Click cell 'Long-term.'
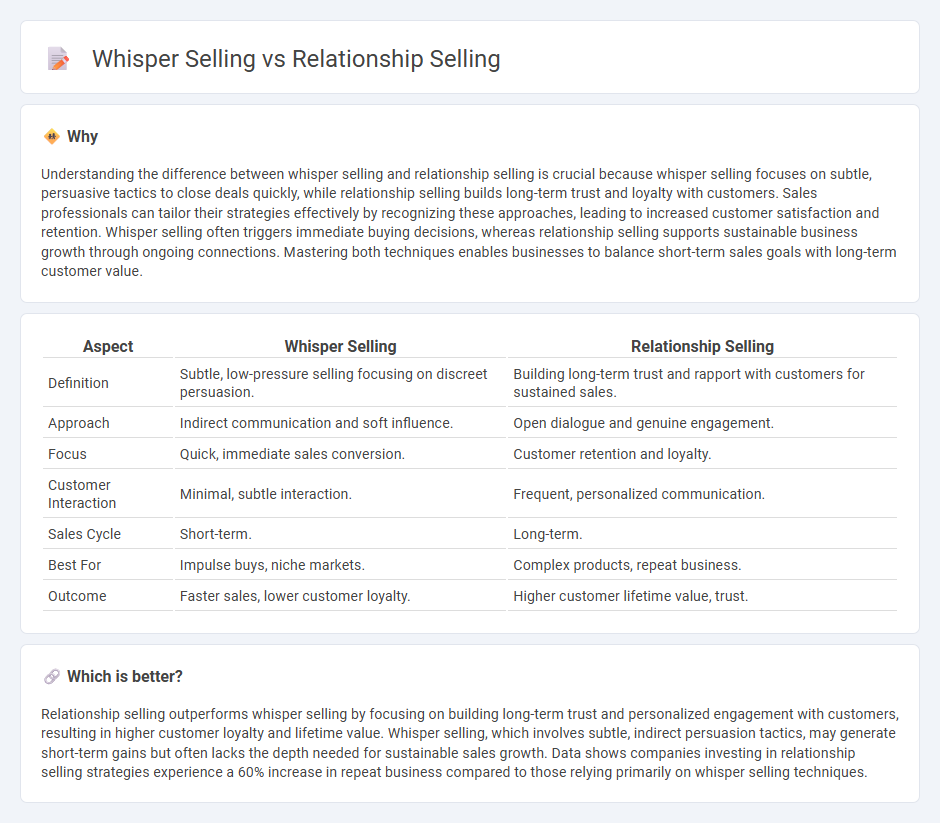The height and width of the screenshot is (823, 940). pos(703,534)
